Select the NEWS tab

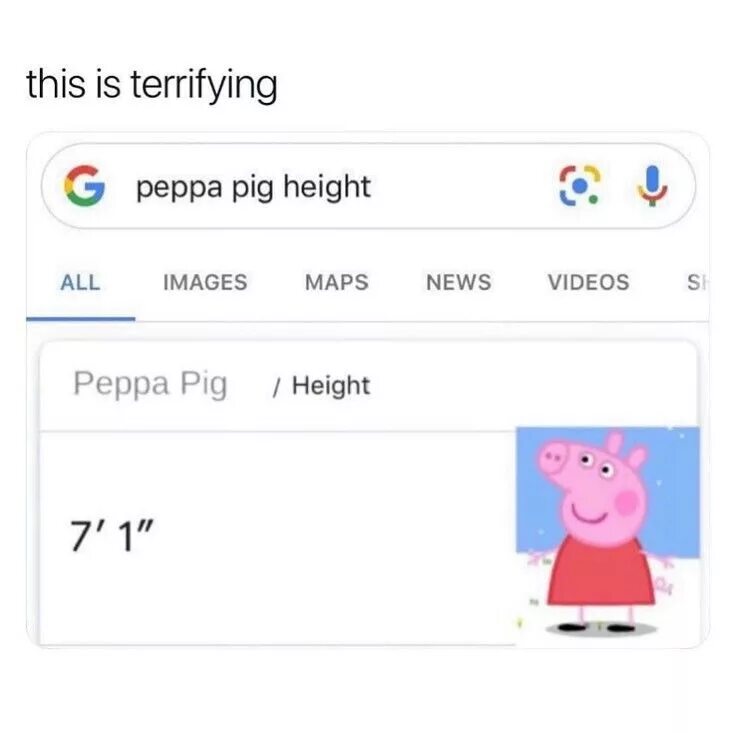click(459, 282)
